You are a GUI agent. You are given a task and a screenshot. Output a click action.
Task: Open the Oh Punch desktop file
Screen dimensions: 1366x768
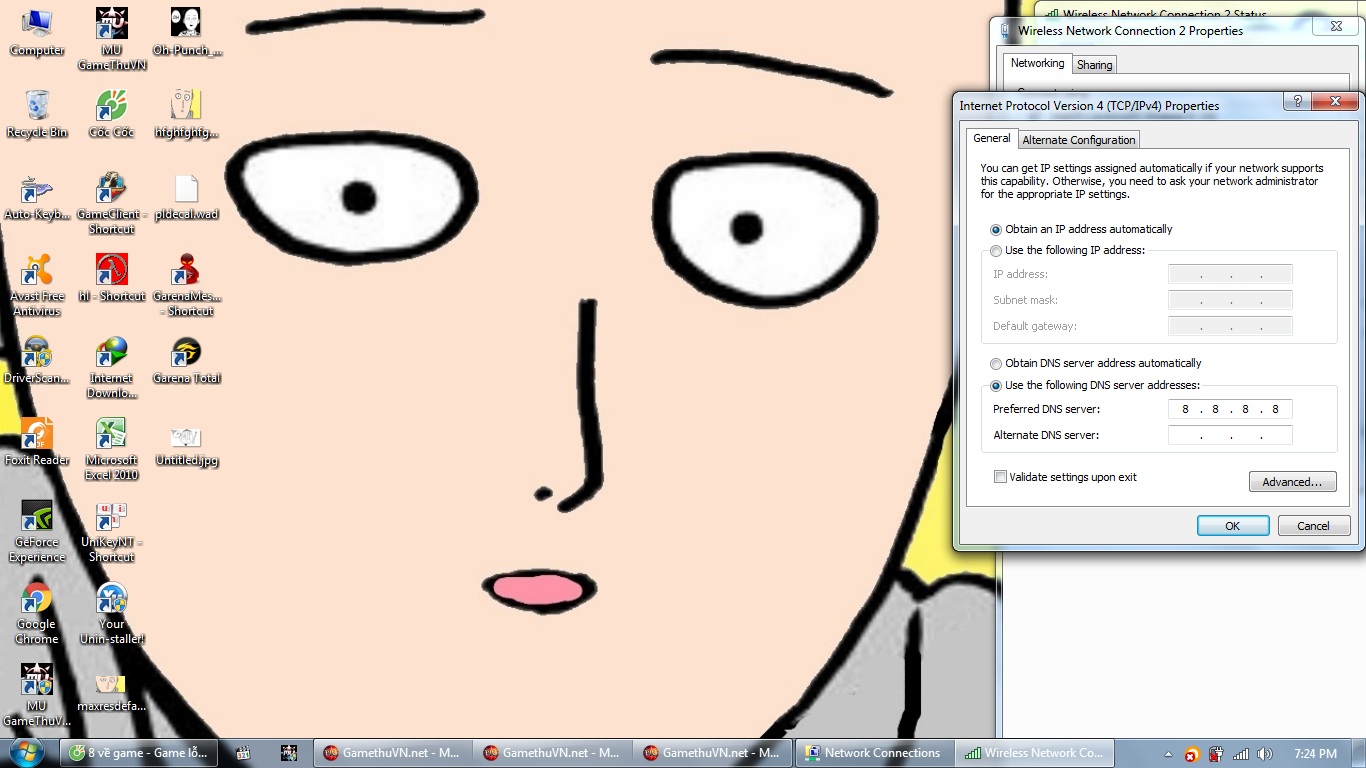click(186, 32)
